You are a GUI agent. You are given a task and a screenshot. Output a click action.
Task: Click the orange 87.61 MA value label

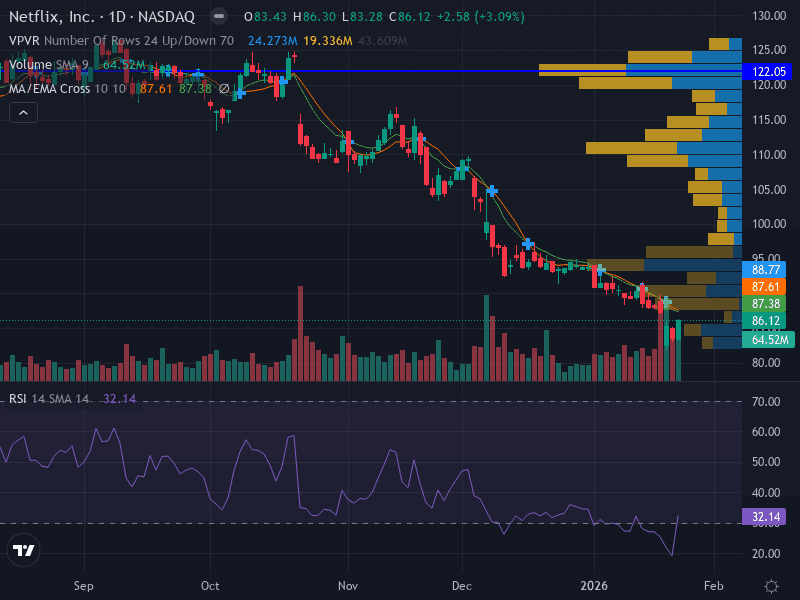(x=765, y=287)
